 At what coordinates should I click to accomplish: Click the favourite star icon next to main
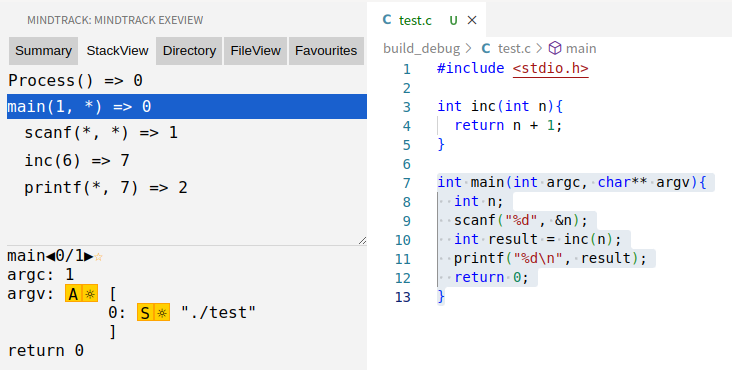(98, 257)
